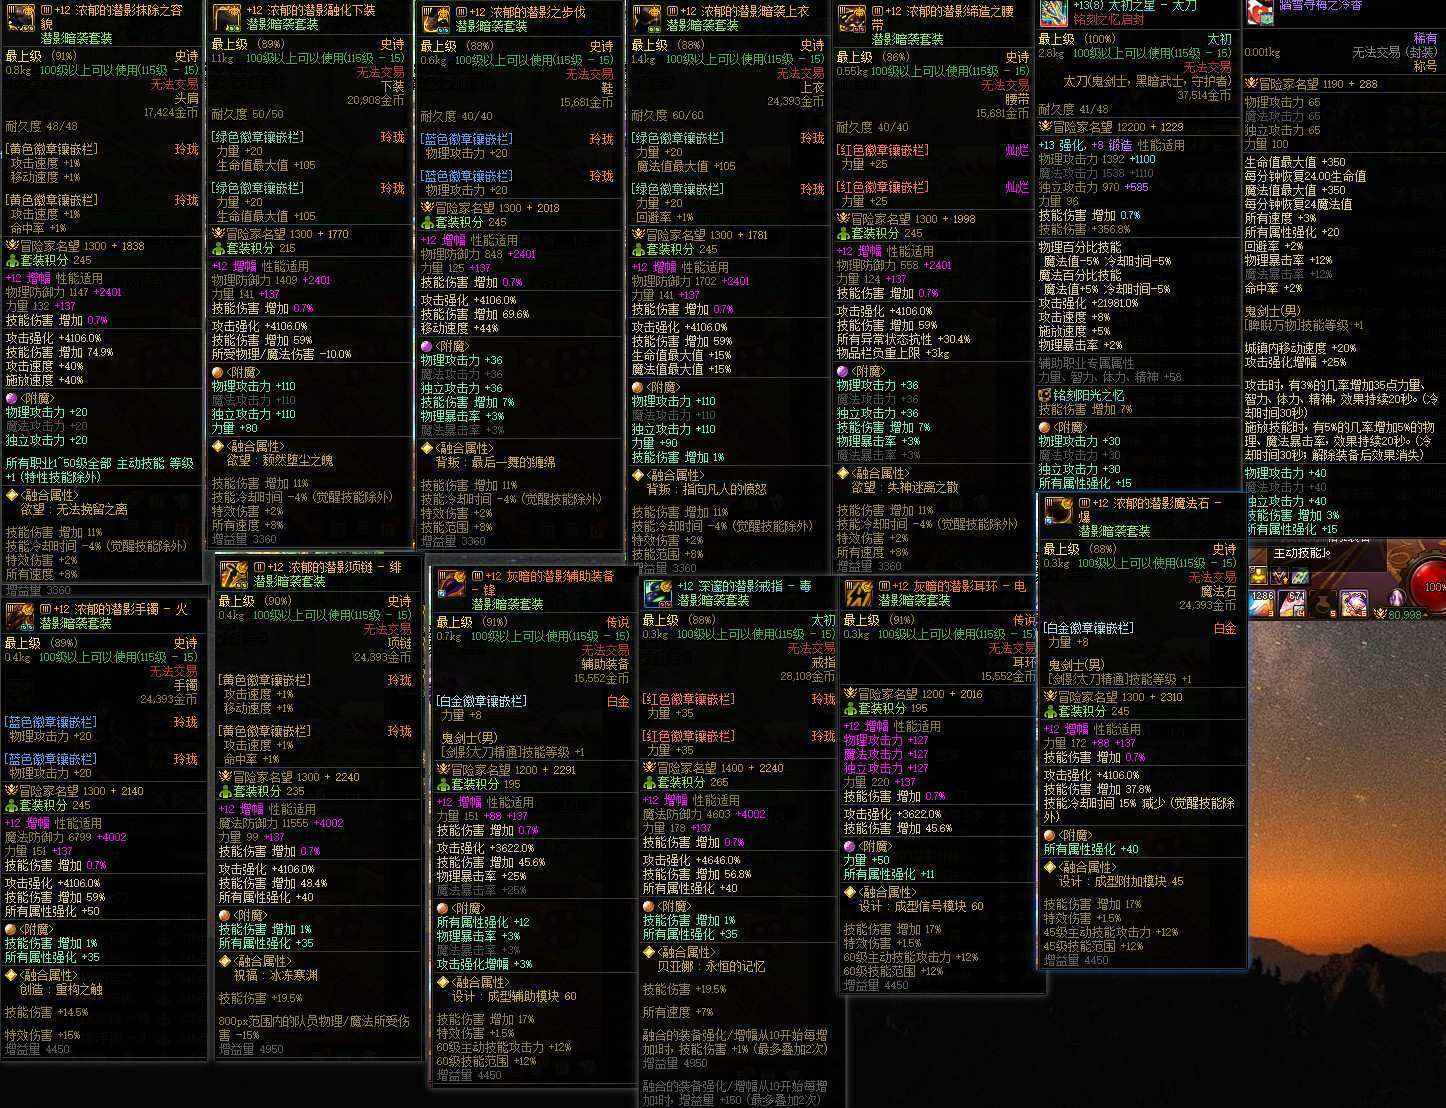Click quick slot 4 skill icon showing 671
The width and height of the screenshot is (1446, 1108).
(x=1292, y=603)
